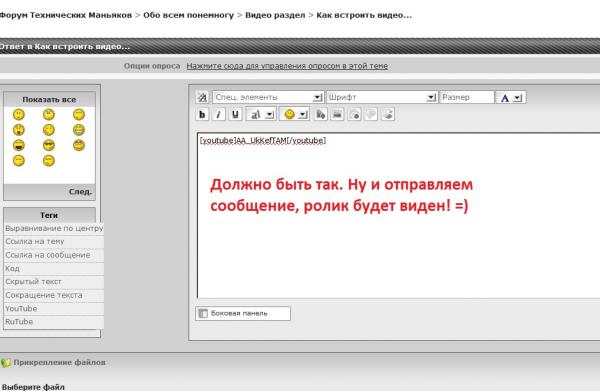Click the Прикрепление файлов section label
Screen dimensions: 600x391
(x=59, y=362)
